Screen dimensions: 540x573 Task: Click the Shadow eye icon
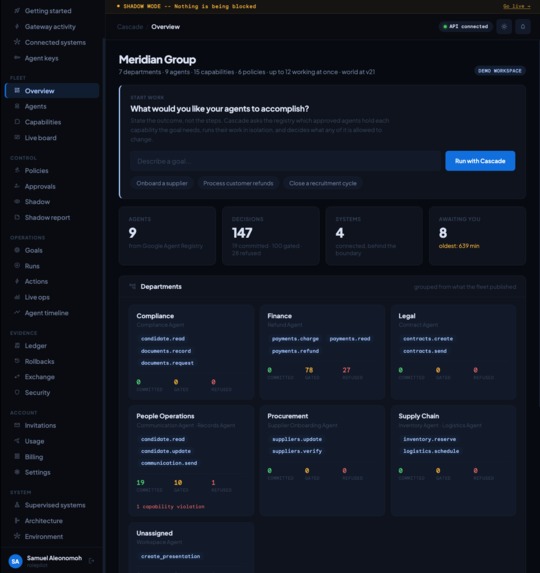[17, 201]
